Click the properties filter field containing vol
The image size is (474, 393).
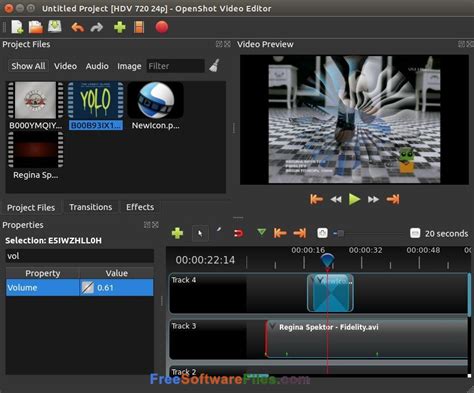click(x=80, y=256)
